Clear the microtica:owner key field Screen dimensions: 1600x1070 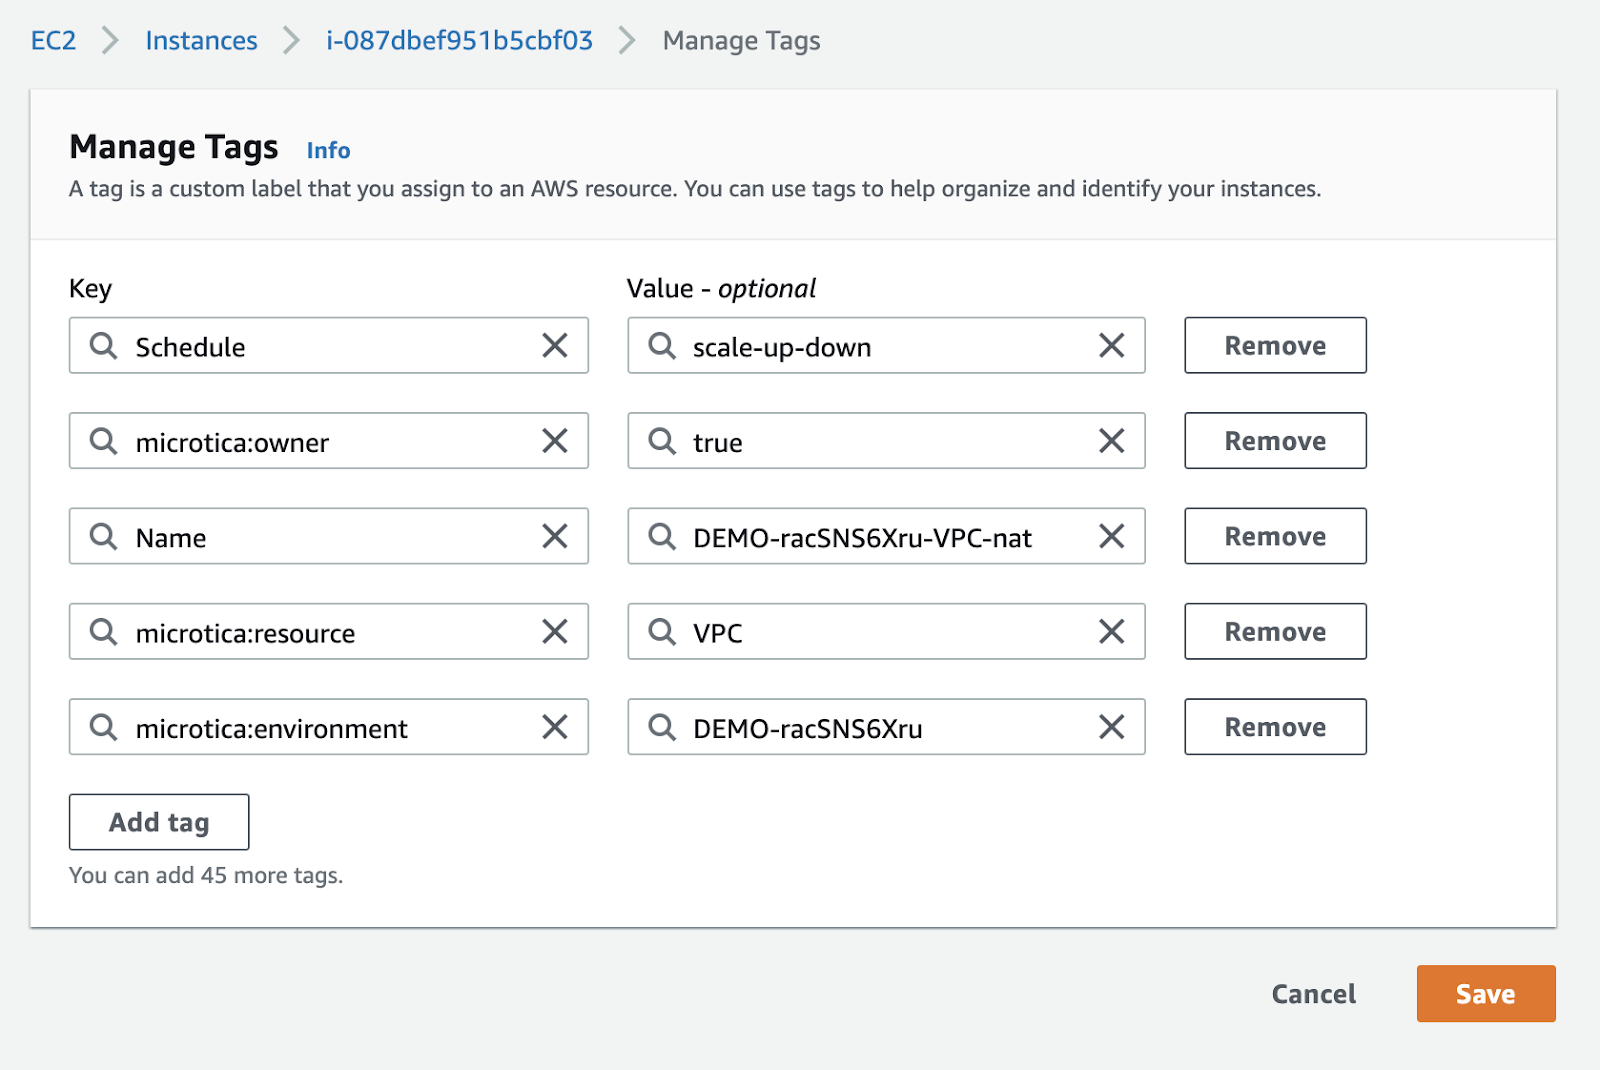(x=555, y=441)
